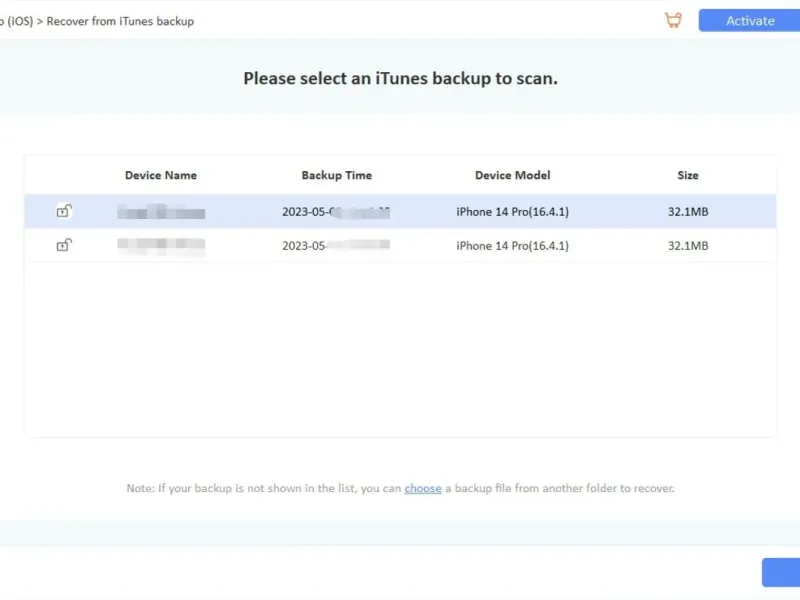Click the 32.1MB size in the second row
This screenshot has height=600, width=800.
pos(687,246)
